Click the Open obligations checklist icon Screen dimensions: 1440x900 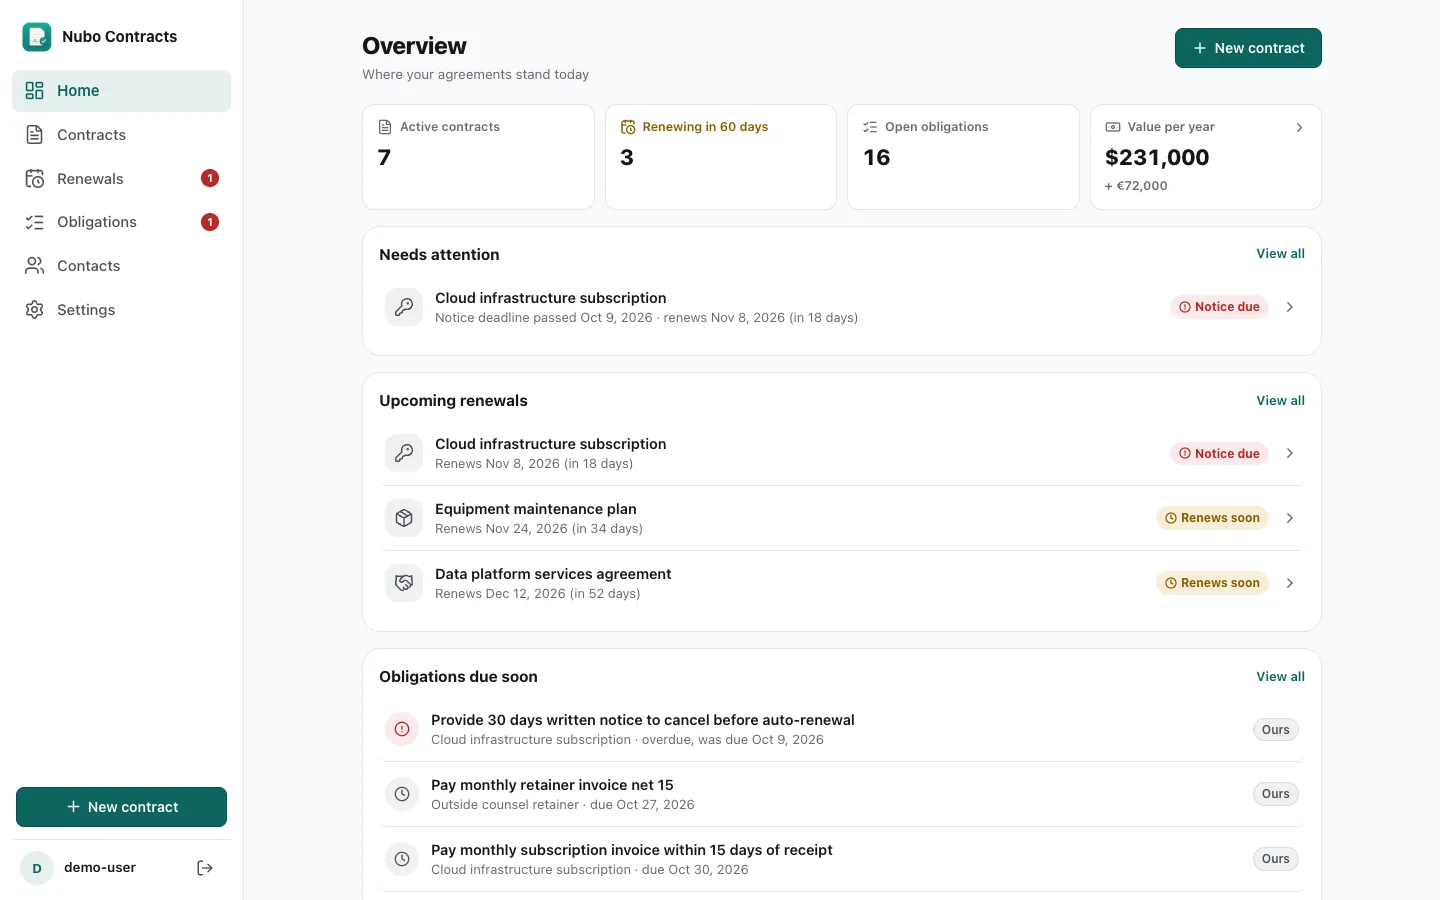[870, 127]
